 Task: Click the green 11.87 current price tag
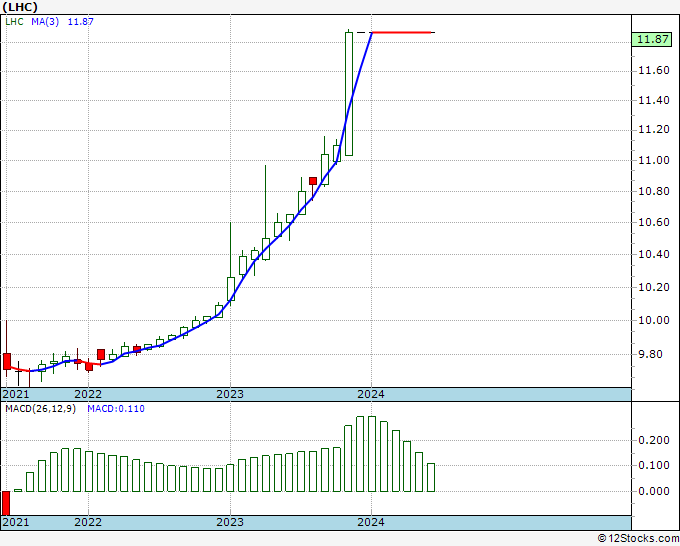653,39
